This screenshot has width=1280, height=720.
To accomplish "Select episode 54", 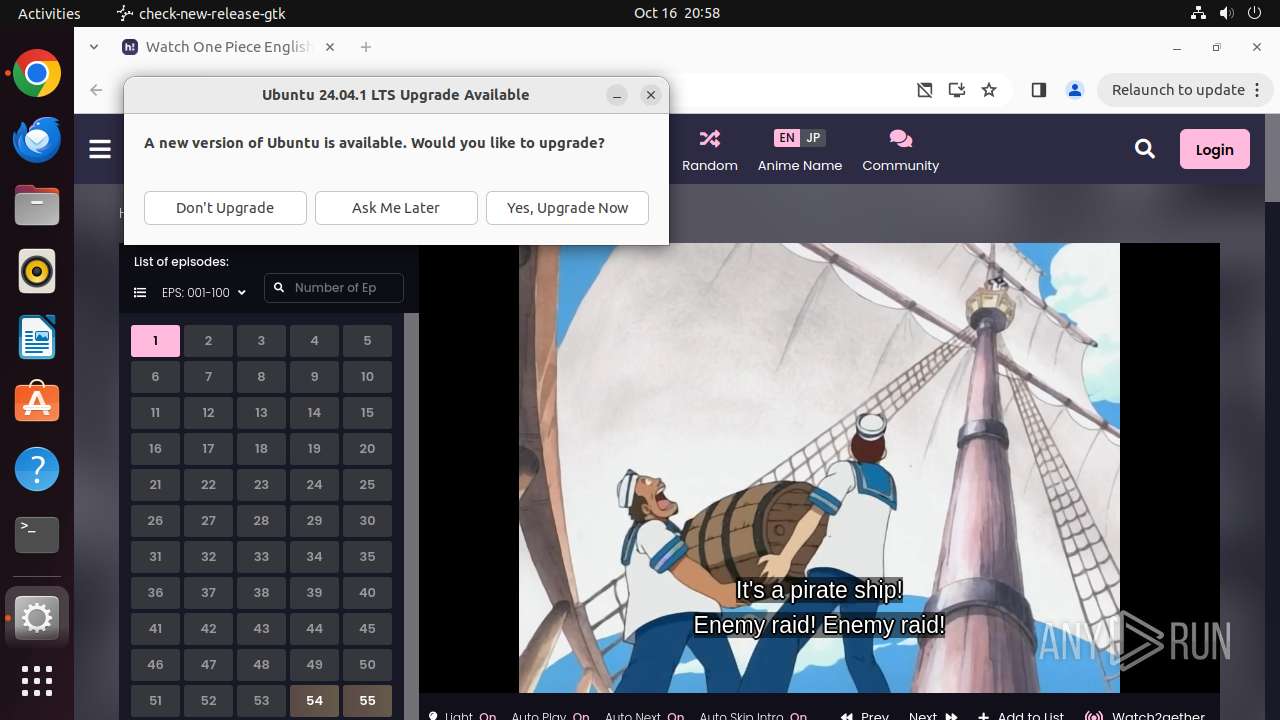I will click(x=314, y=701).
